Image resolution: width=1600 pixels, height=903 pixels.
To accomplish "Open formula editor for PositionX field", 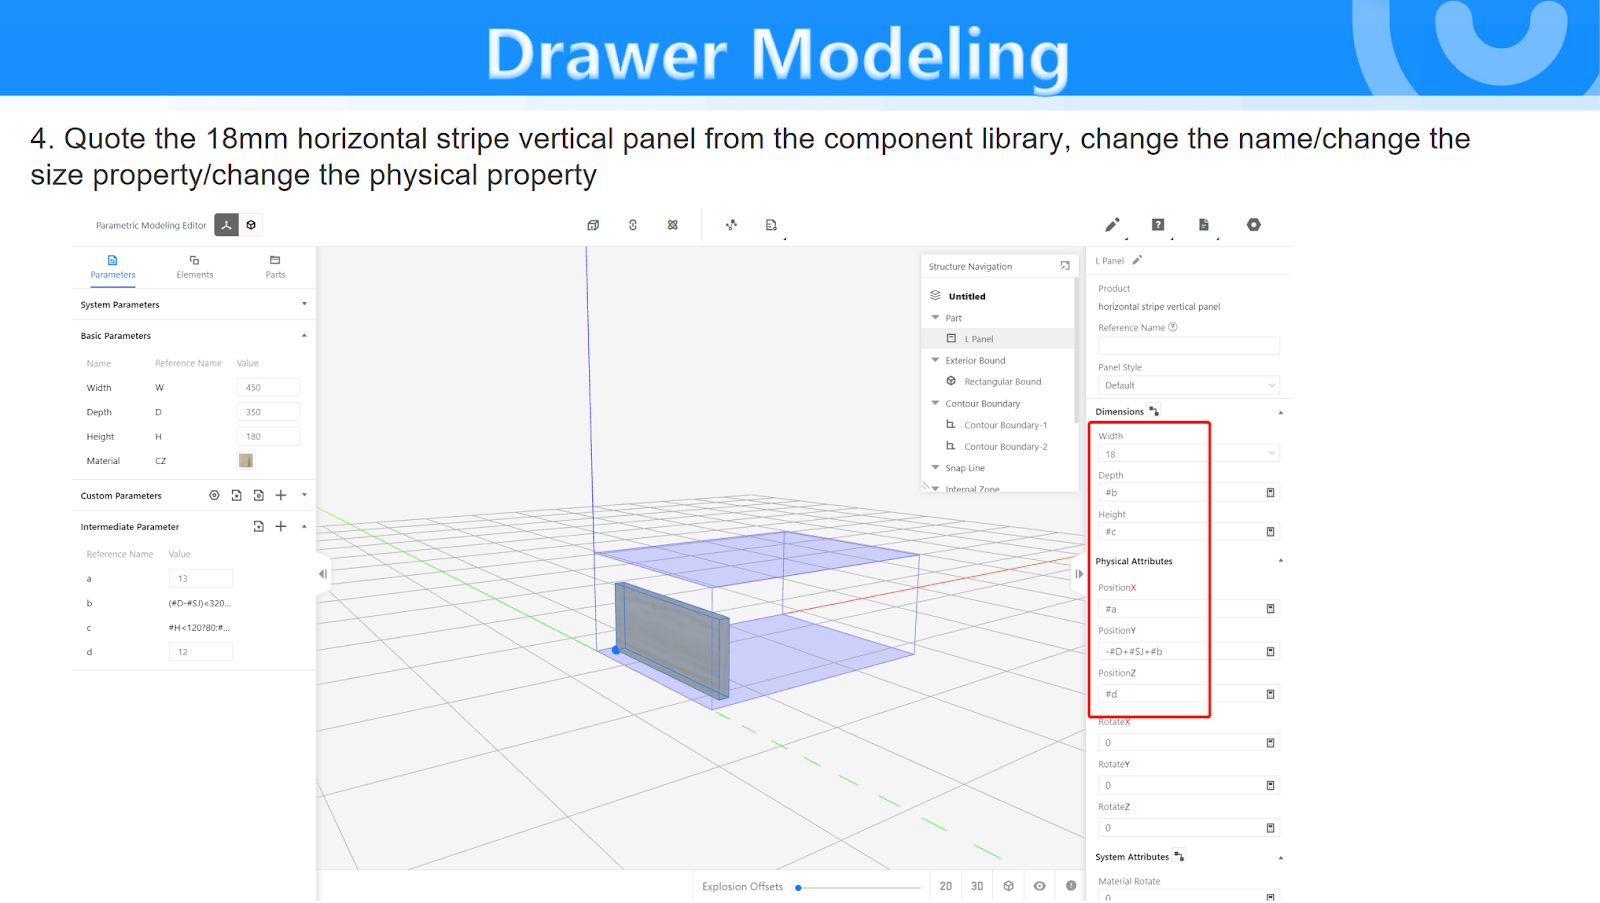I will [1271, 609].
